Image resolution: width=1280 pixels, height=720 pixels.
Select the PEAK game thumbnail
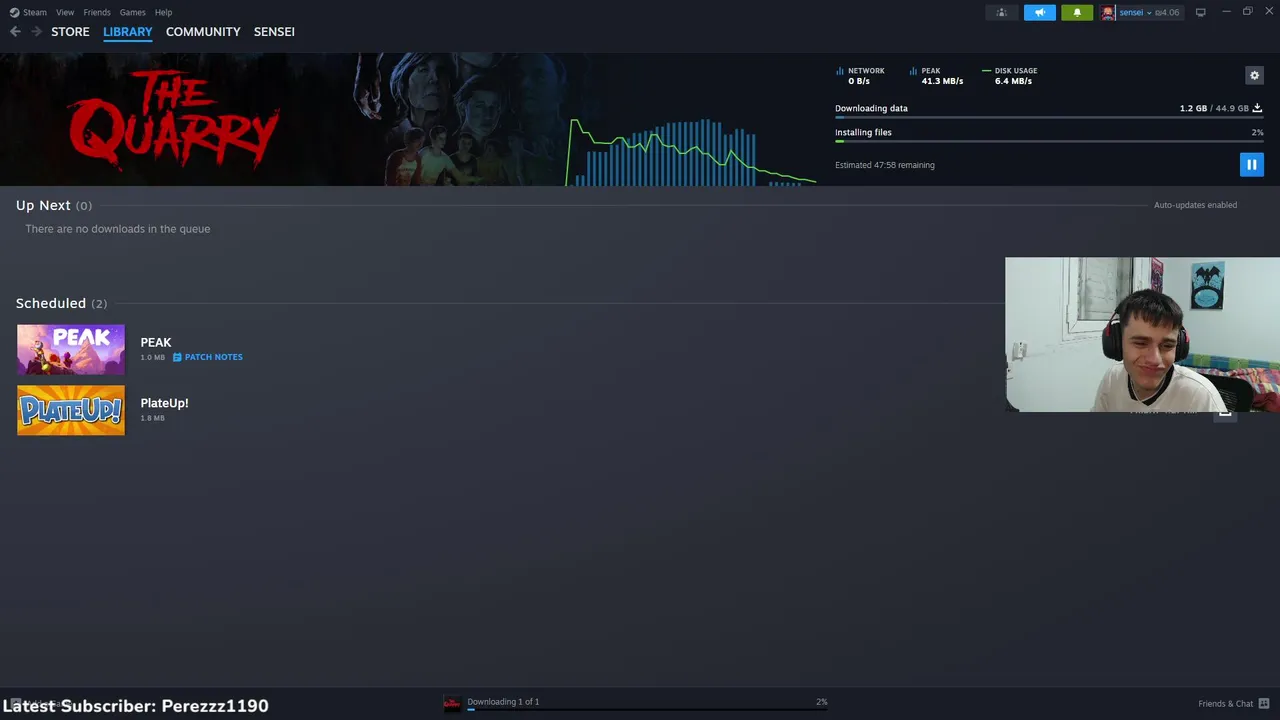(71, 349)
